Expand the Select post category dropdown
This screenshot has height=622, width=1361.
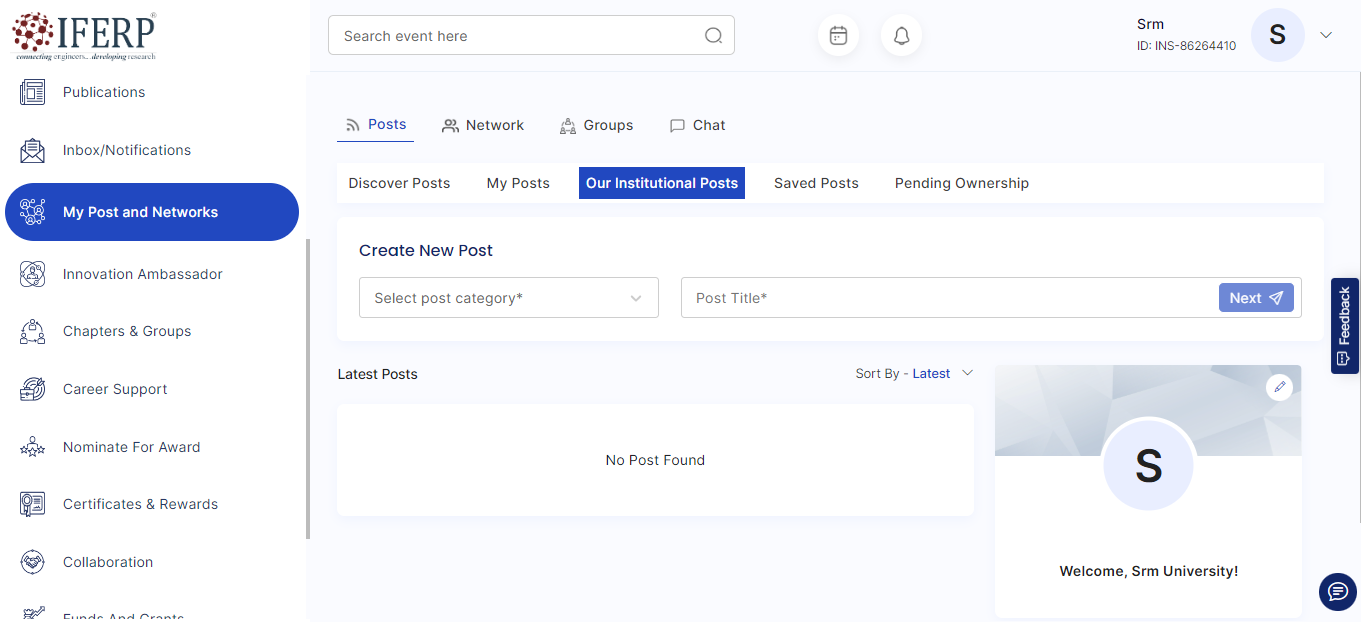(508, 298)
